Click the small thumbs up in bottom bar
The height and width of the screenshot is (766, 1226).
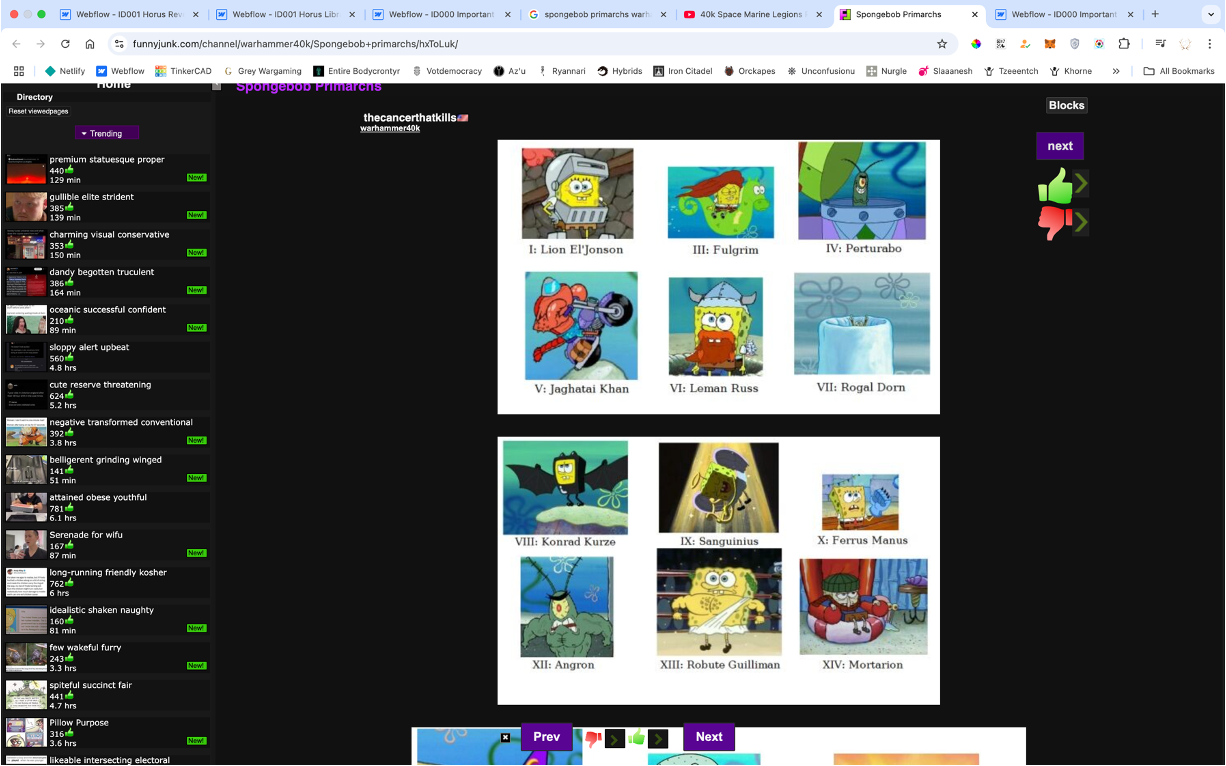point(636,738)
